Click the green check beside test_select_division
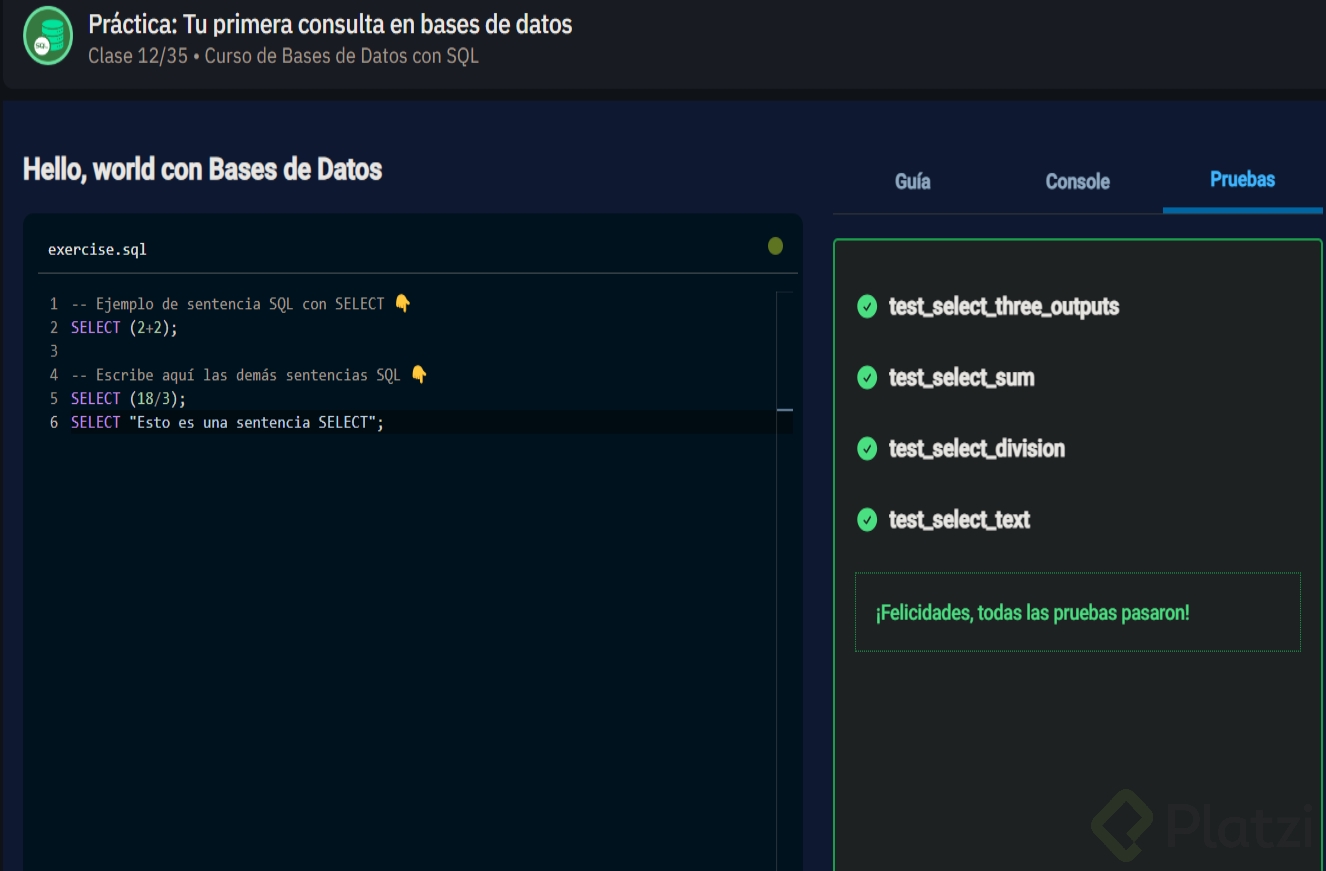Screen dimensions: 1326x871 coord(867,448)
